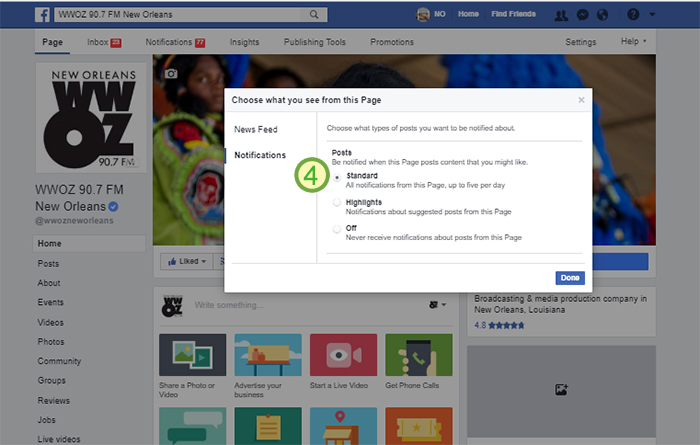This screenshot has height=445, width=700.
Task: Click the help question mark icon
Action: click(633, 14)
